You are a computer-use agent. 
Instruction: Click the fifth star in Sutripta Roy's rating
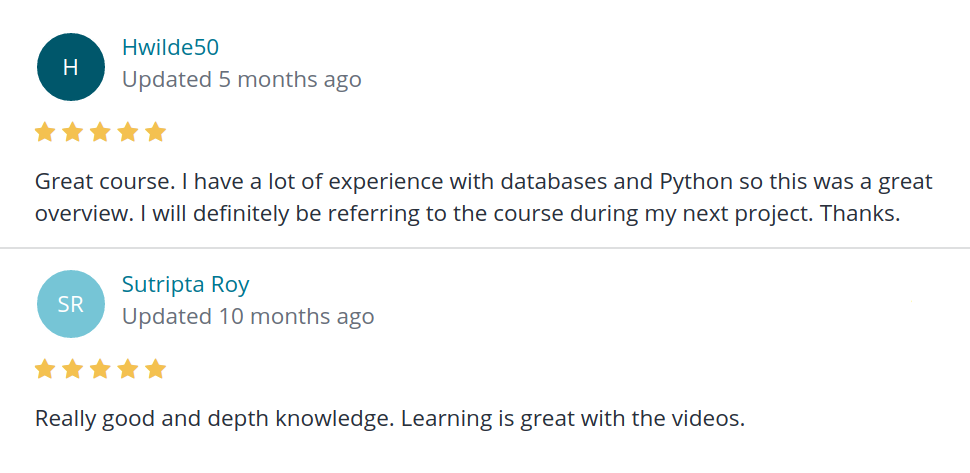click(x=155, y=369)
